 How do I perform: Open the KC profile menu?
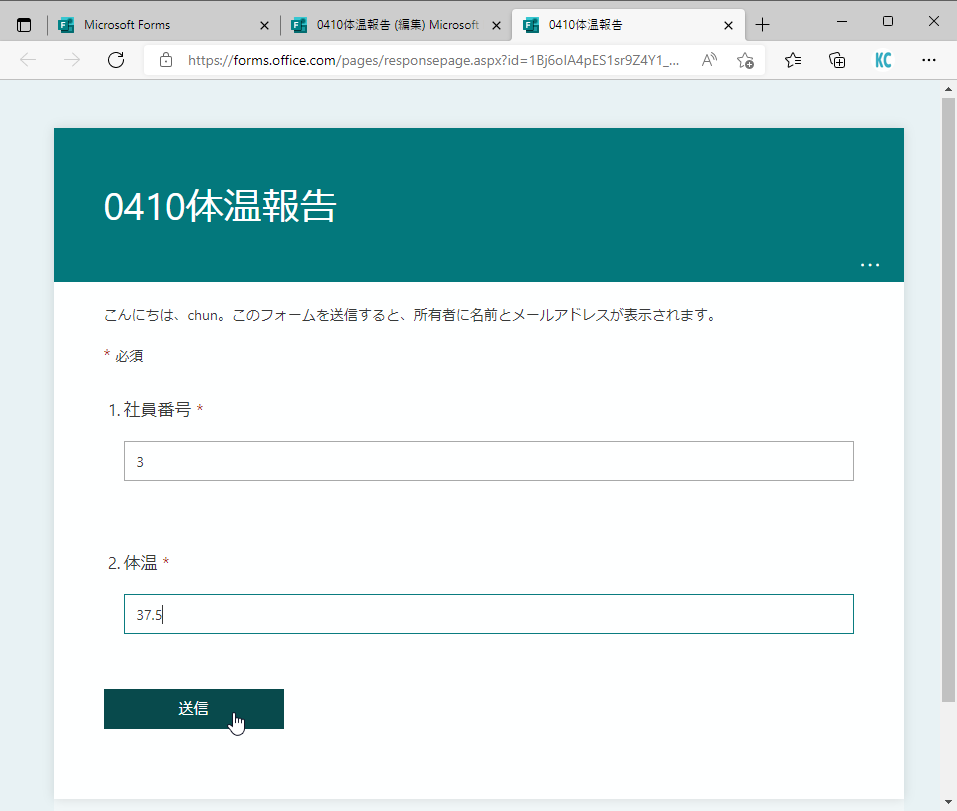pos(883,60)
